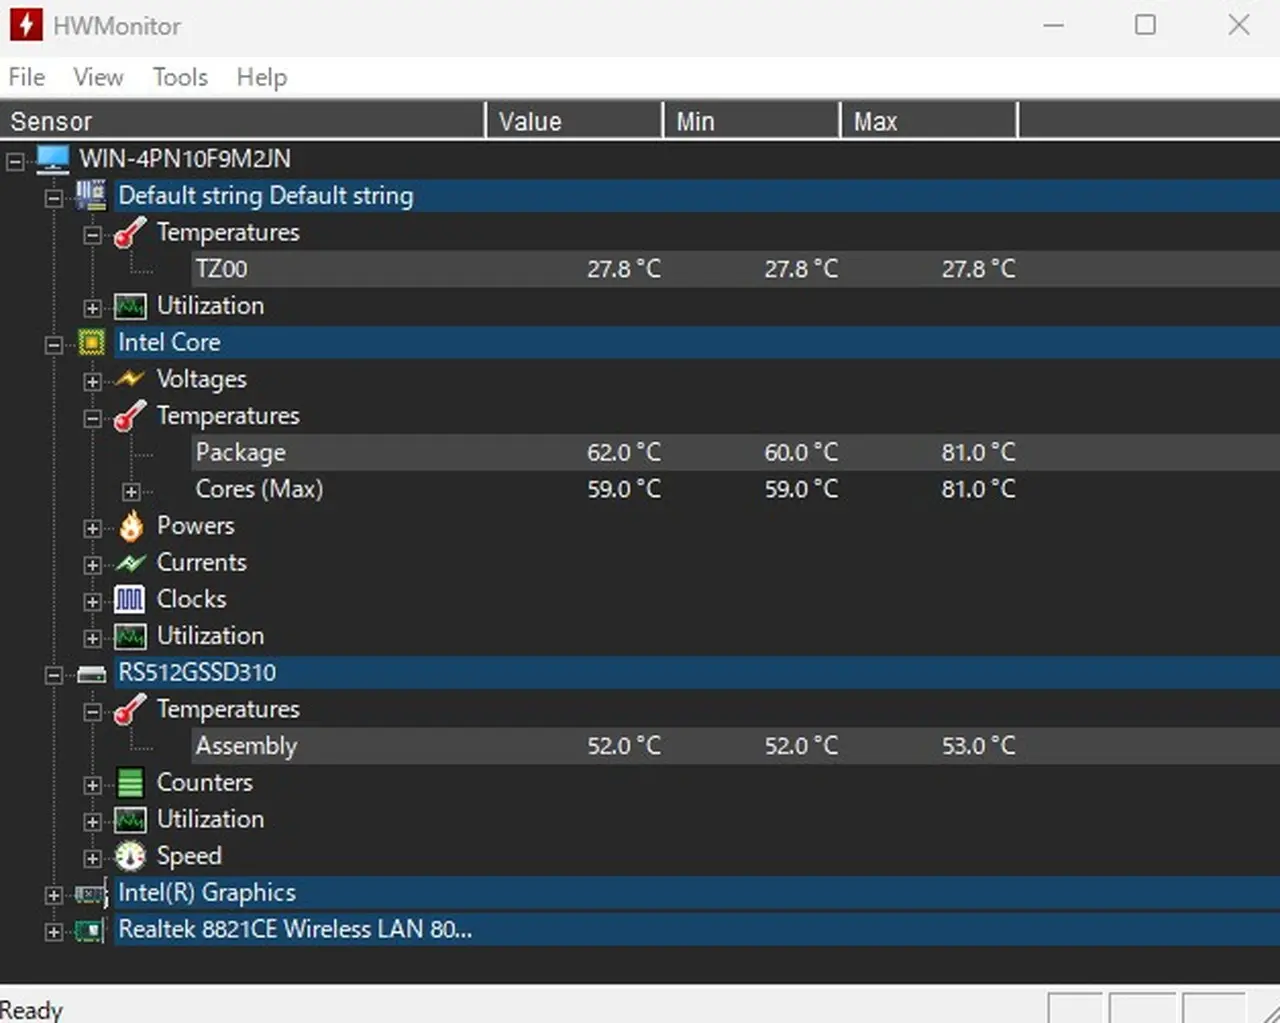Screen dimensions: 1280x1023
Task: Click the Realtek wireless LAN card icon
Action: pos(90,931)
